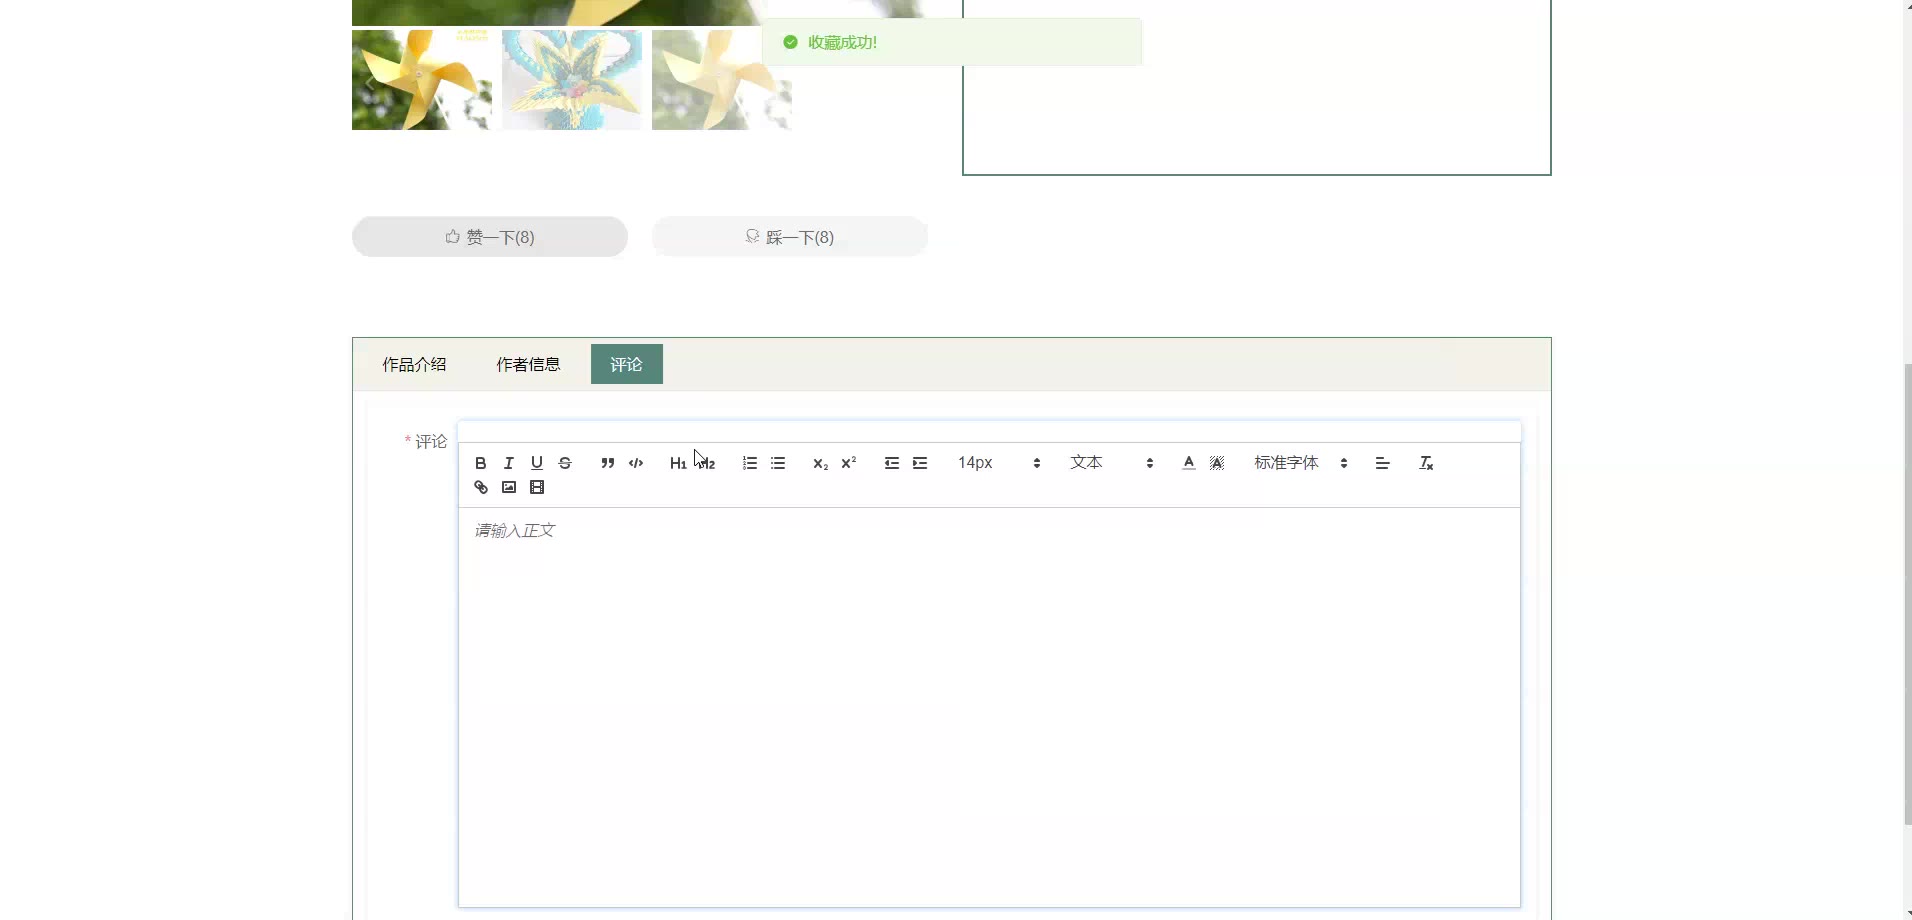Toggle bold formatting in the comment editor
Viewport: 1912px width, 920px height.
(x=481, y=463)
